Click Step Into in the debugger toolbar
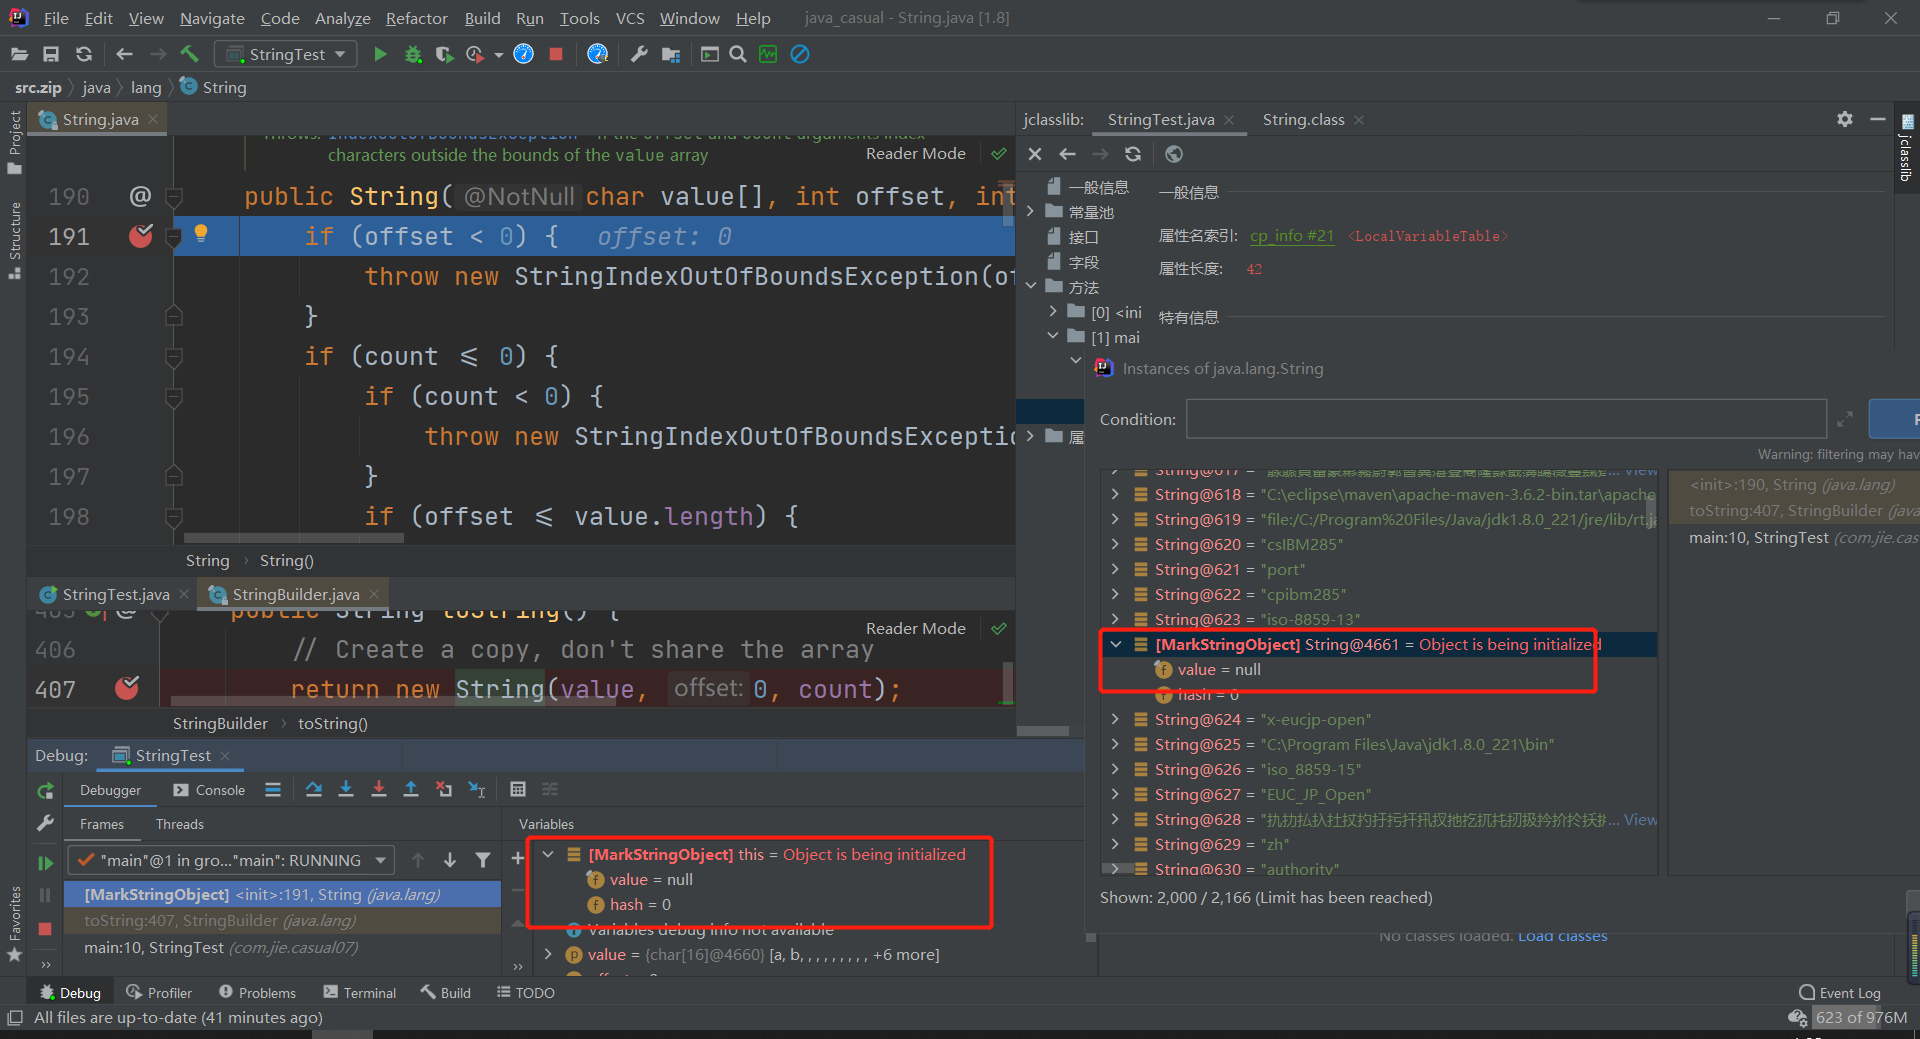 point(346,789)
